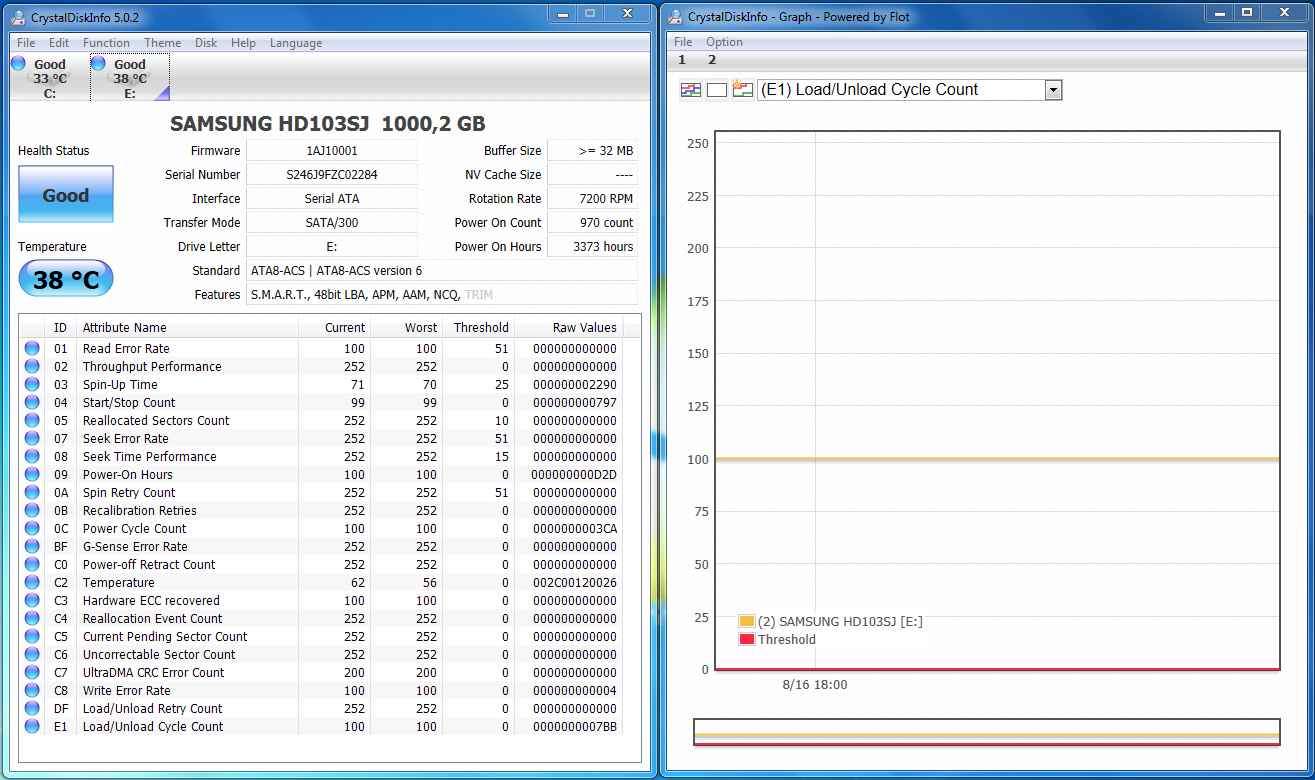Click the Raw Values column header
1315x780 pixels.
568,327
